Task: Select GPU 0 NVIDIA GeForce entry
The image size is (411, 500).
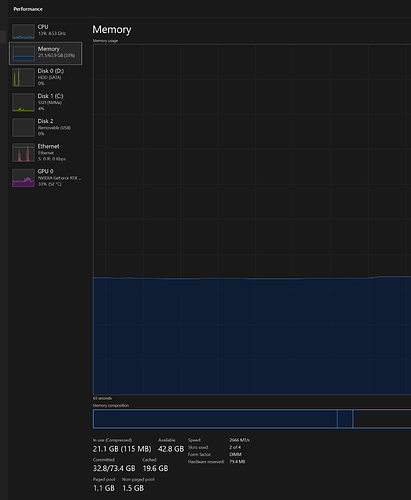Action: 45,178
